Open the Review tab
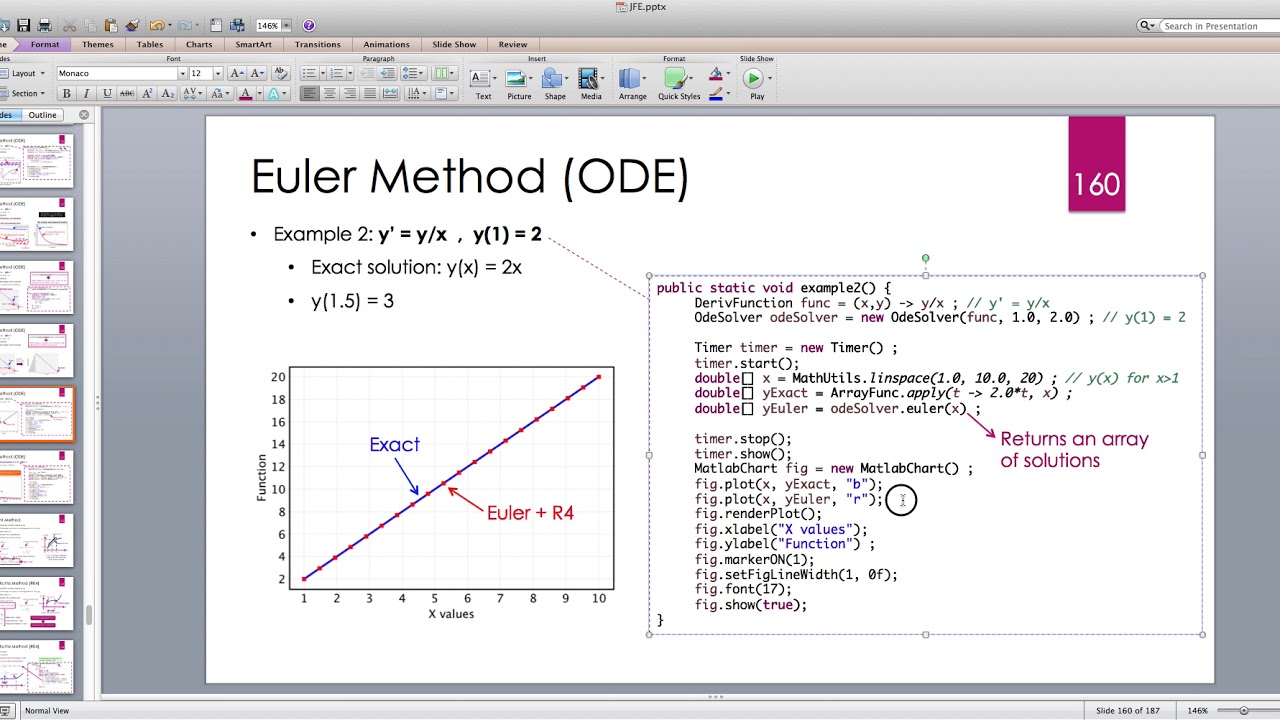 click(513, 44)
